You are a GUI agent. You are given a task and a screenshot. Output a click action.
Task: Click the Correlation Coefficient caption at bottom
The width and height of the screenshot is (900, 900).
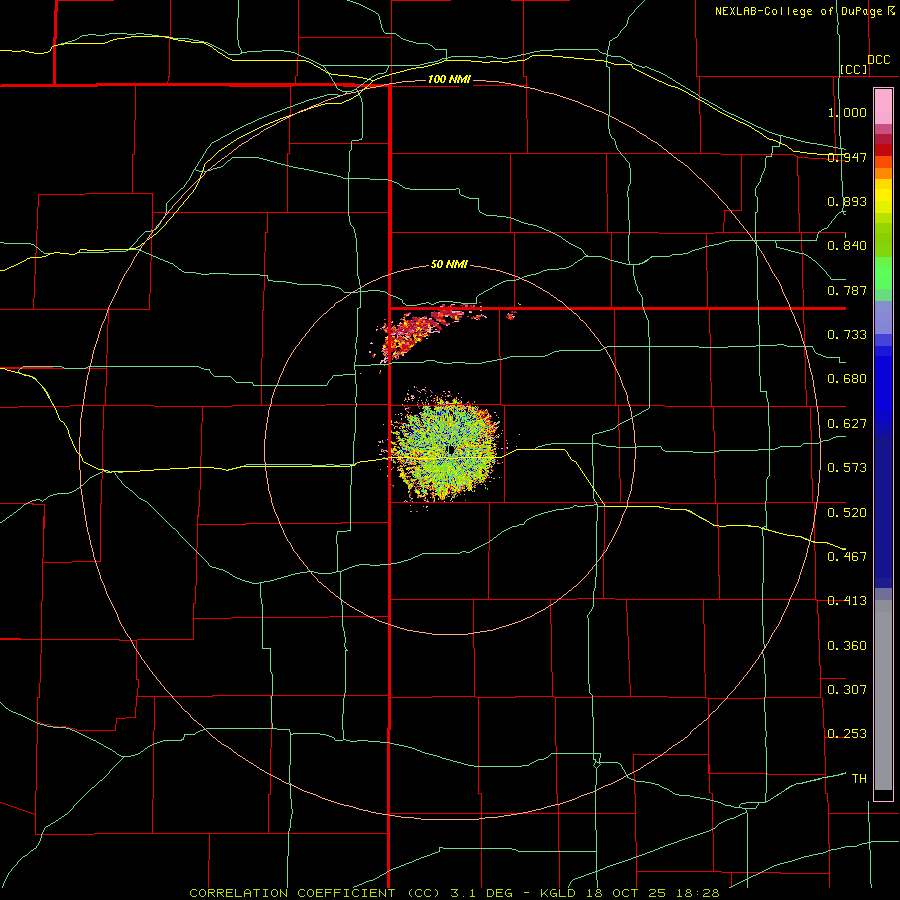(x=454, y=893)
